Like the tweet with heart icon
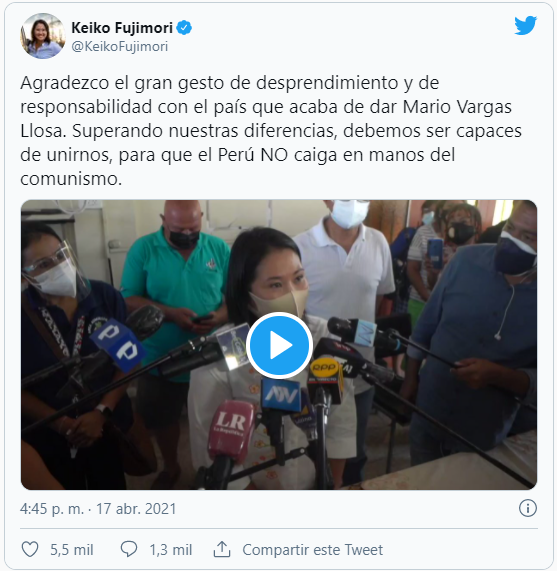Image resolution: width=557 pixels, height=571 pixels. click(x=30, y=549)
